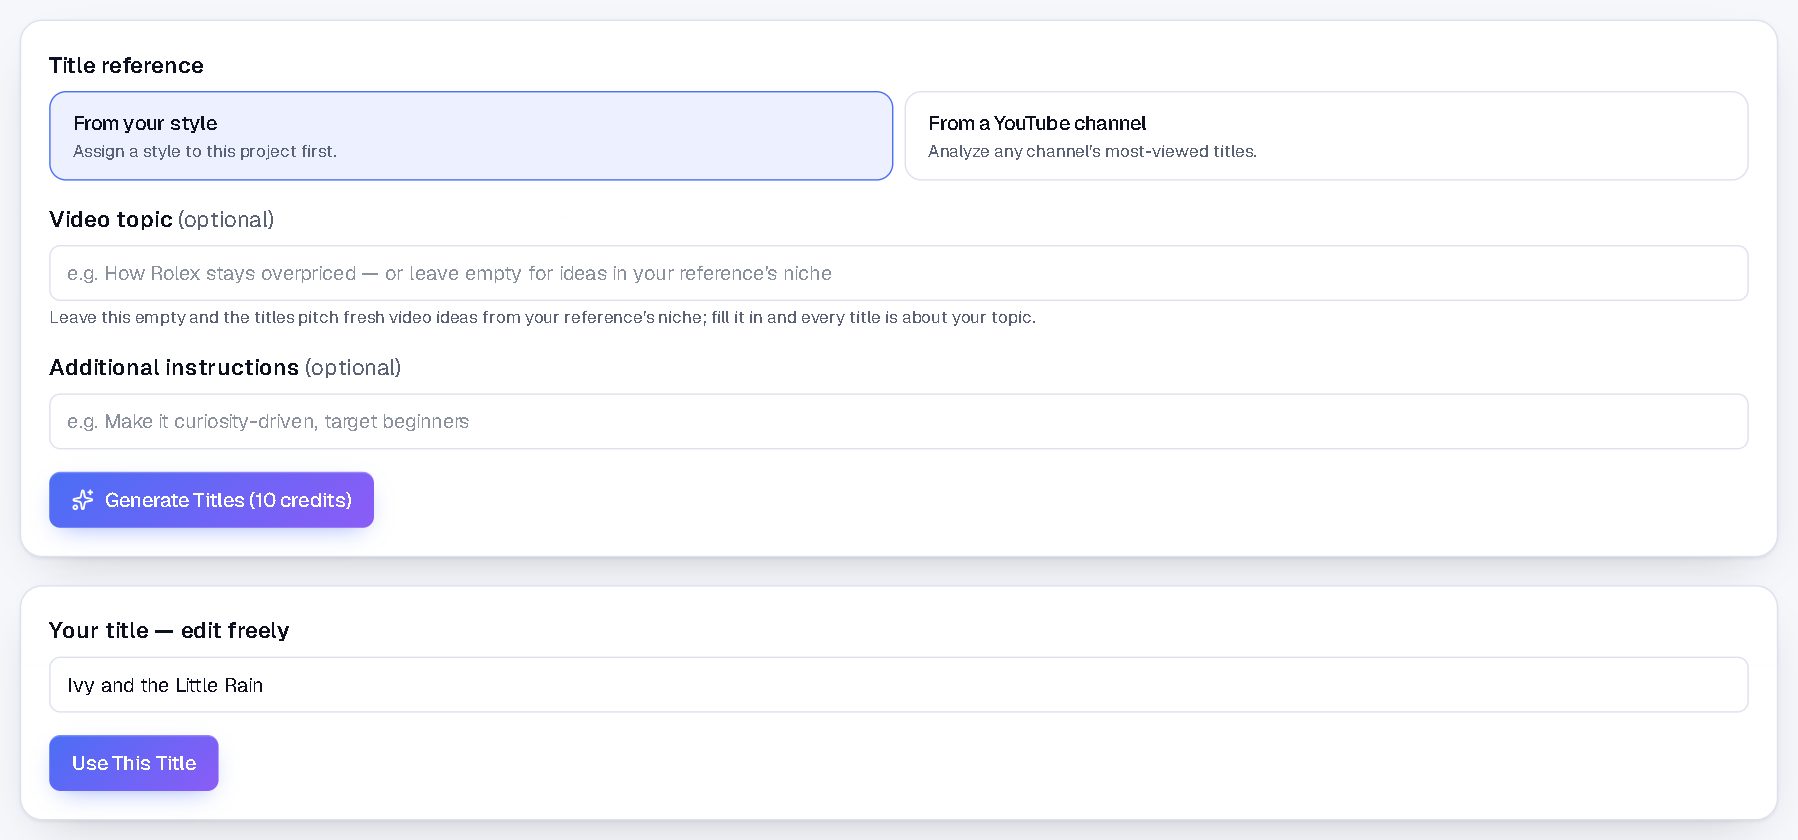Click the "Title reference" heading
1798x840 pixels.
click(126, 66)
